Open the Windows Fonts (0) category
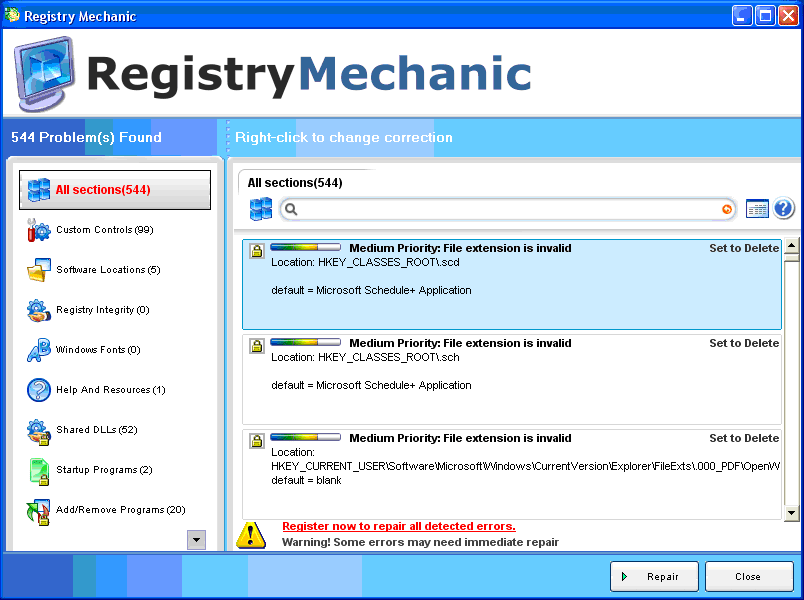 [x=84, y=350]
